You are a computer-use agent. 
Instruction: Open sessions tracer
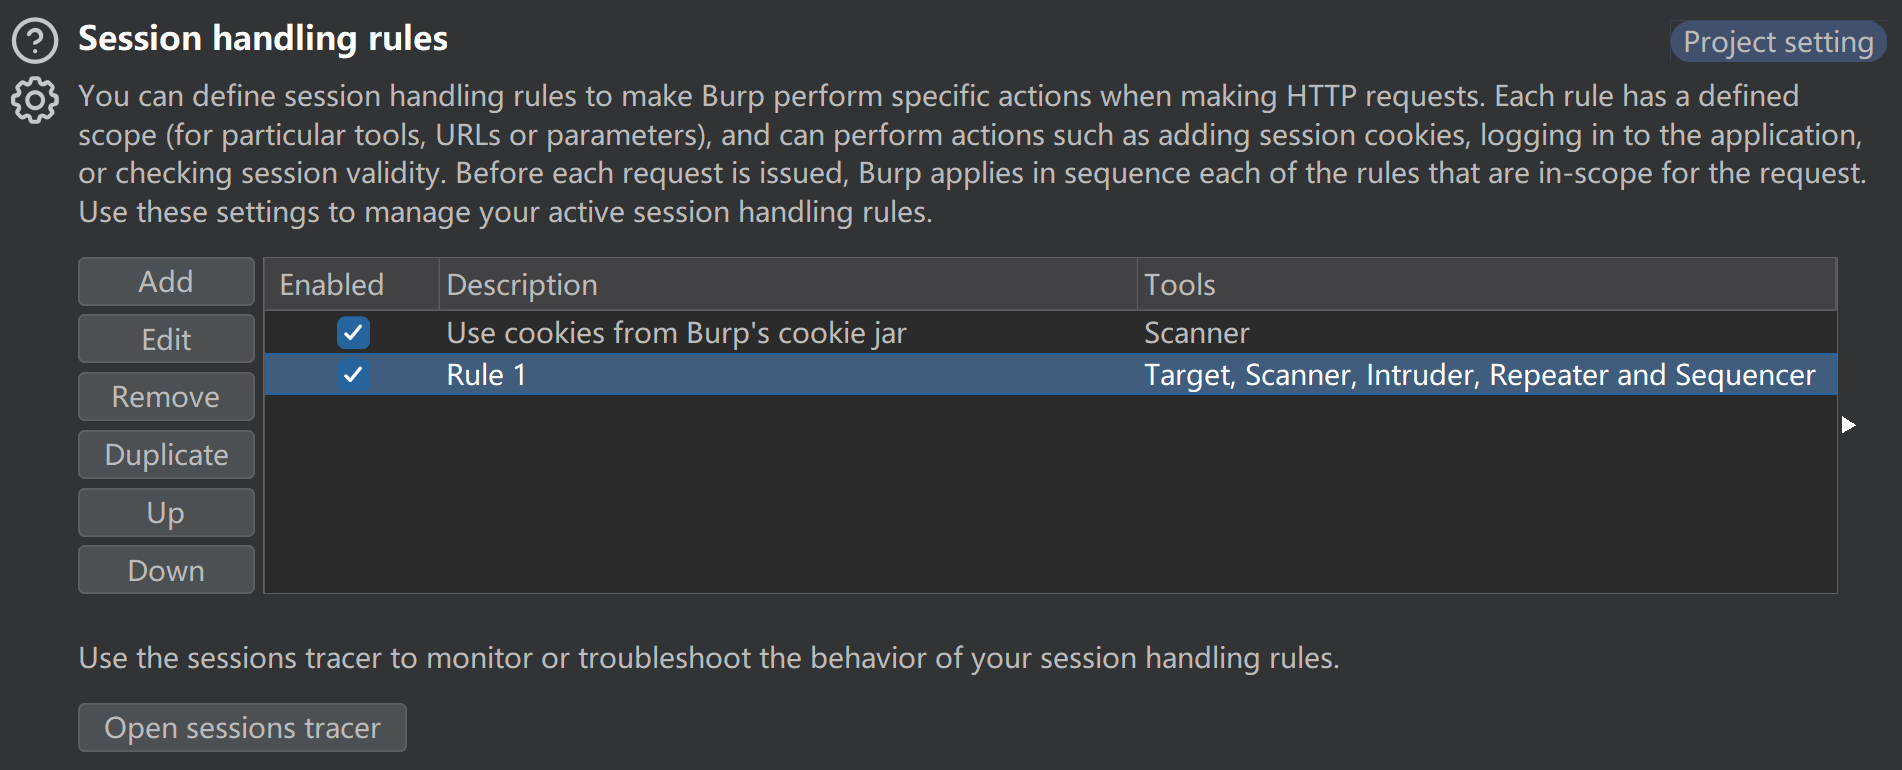(x=242, y=727)
